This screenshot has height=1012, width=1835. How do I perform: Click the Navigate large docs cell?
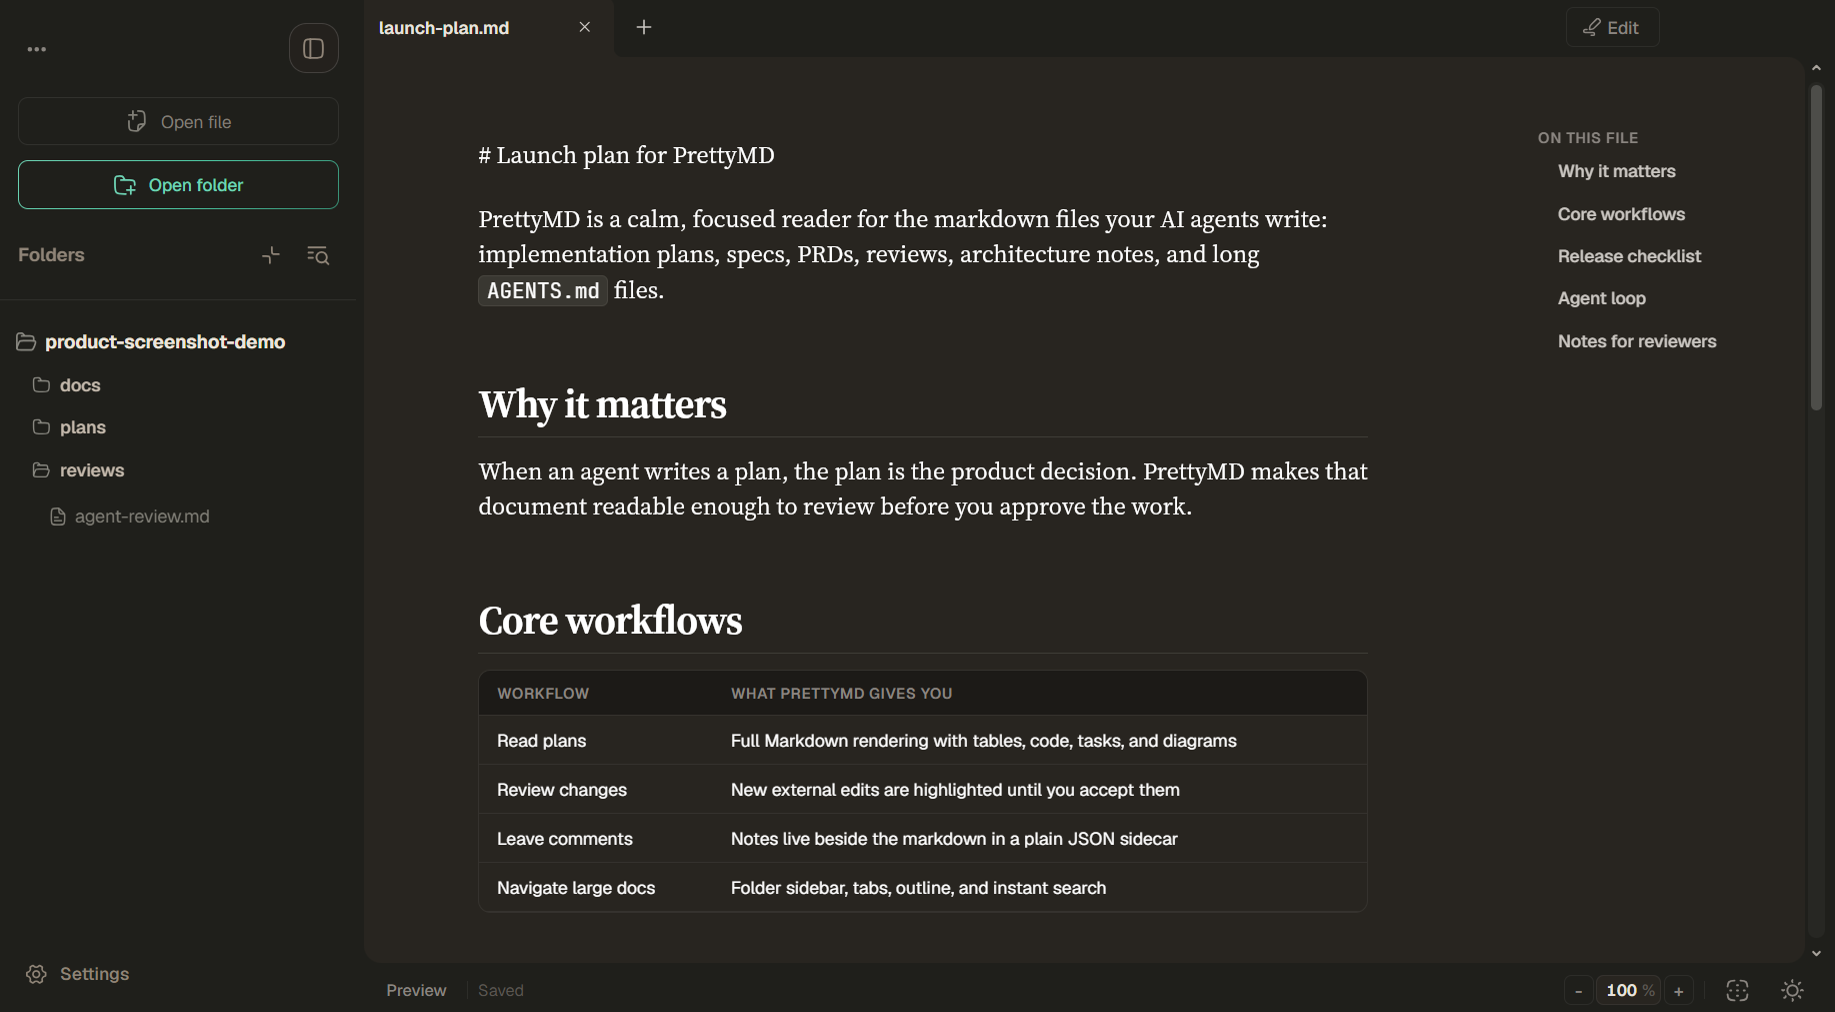click(x=576, y=888)
